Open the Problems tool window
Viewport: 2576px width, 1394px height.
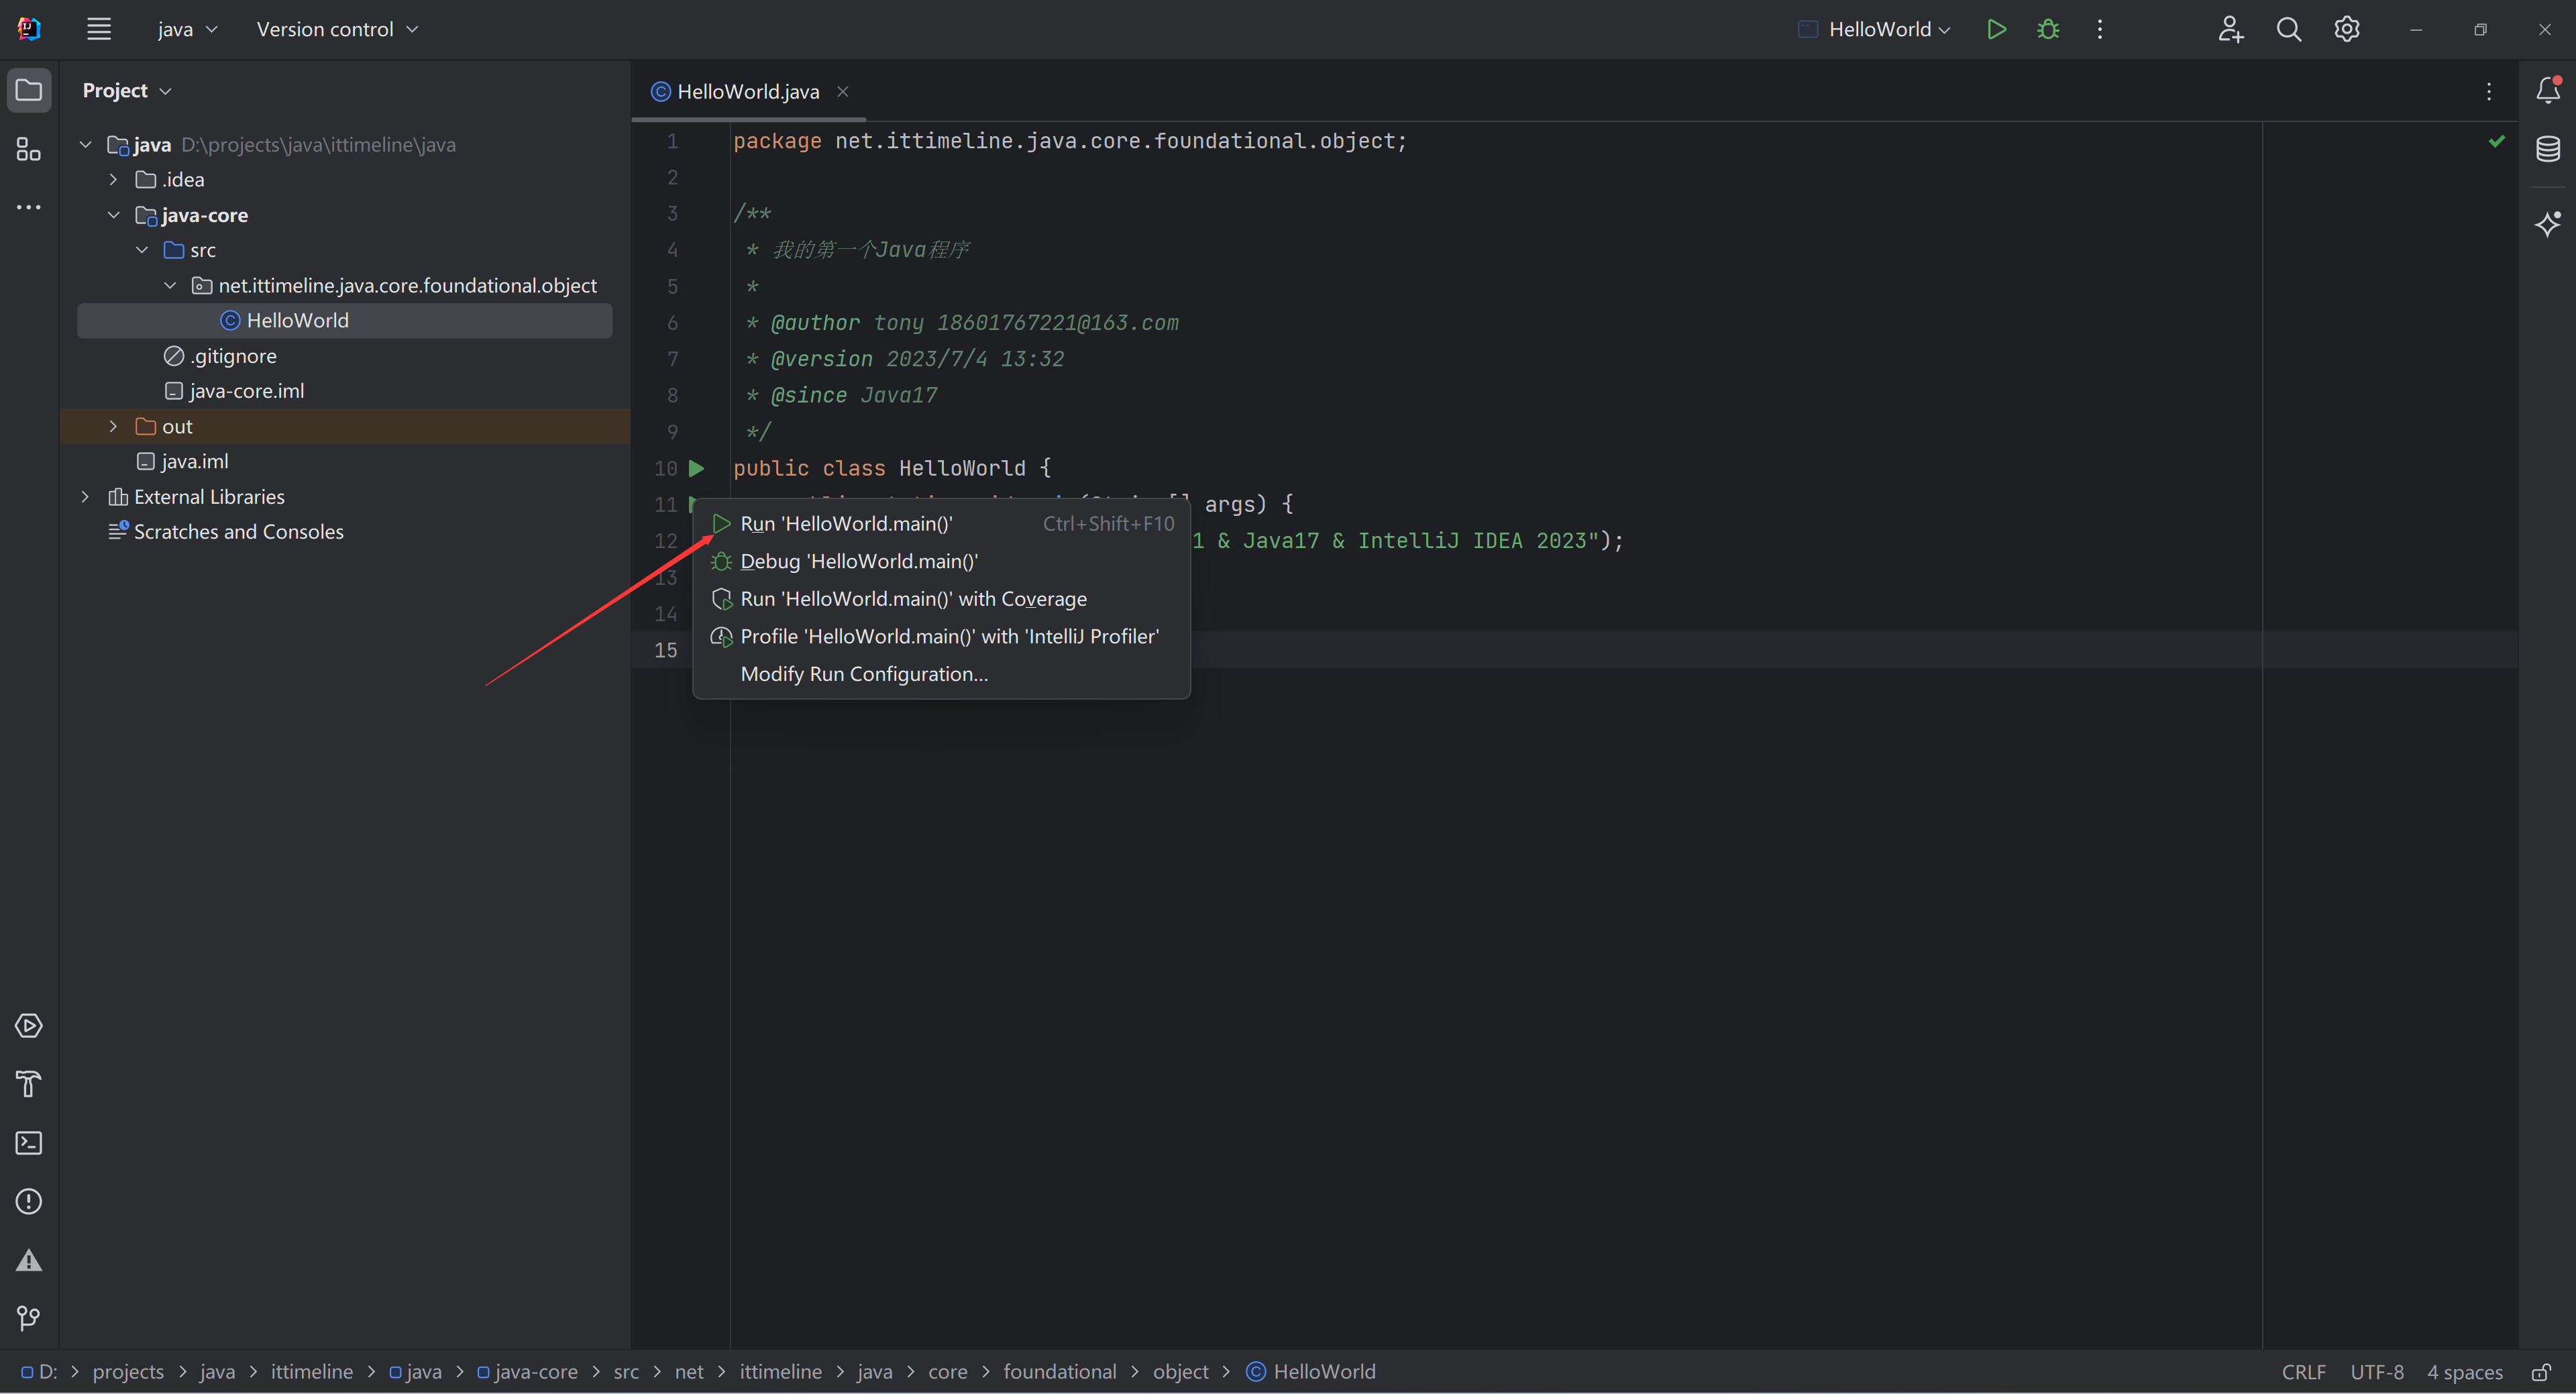click(x=29, y=1201)
